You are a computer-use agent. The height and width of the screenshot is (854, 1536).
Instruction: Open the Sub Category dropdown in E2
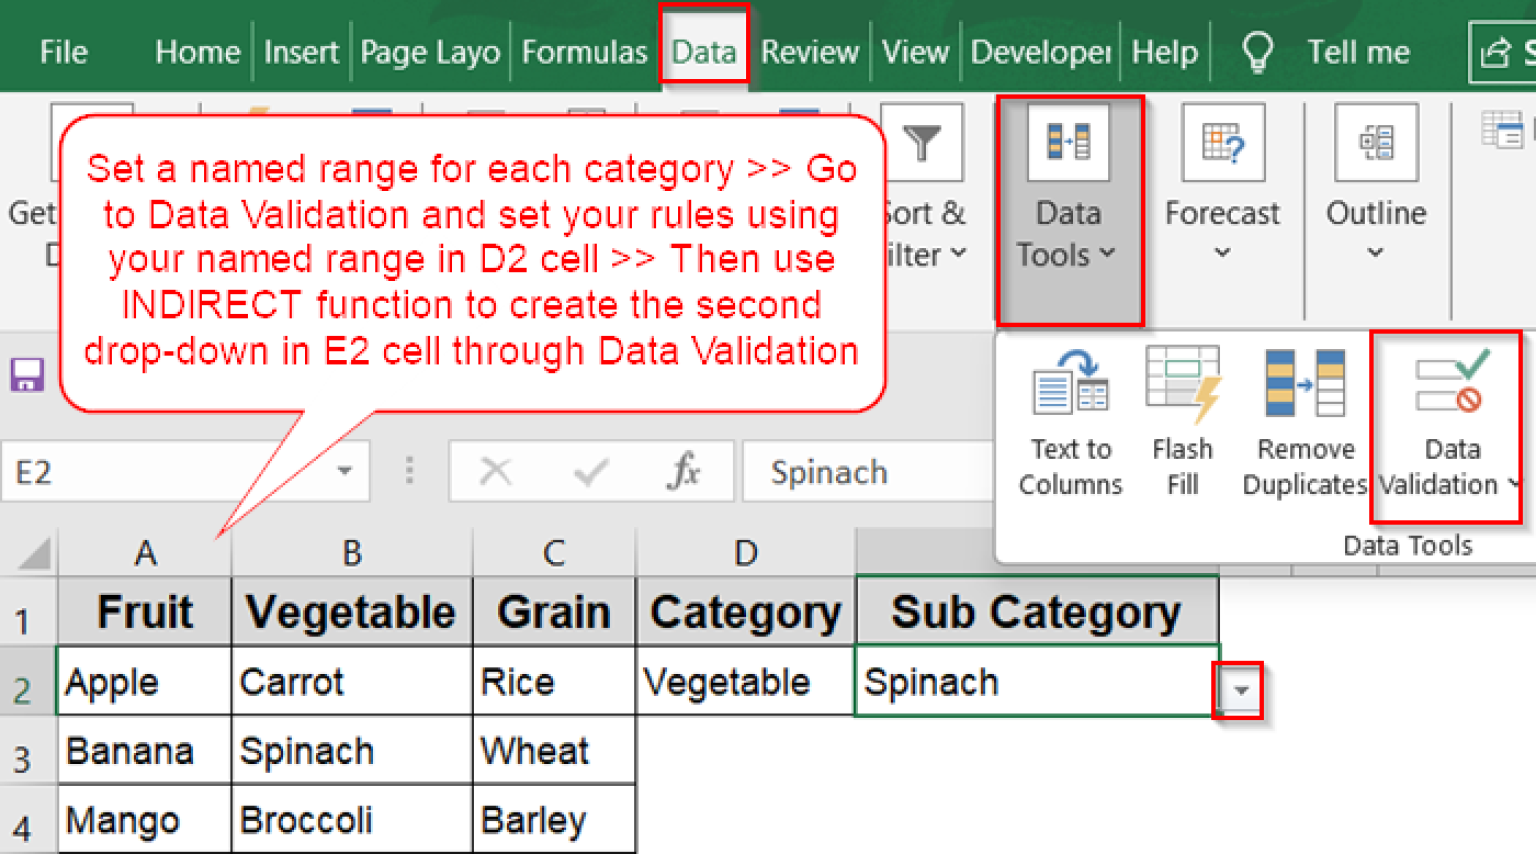(1242, 690)
